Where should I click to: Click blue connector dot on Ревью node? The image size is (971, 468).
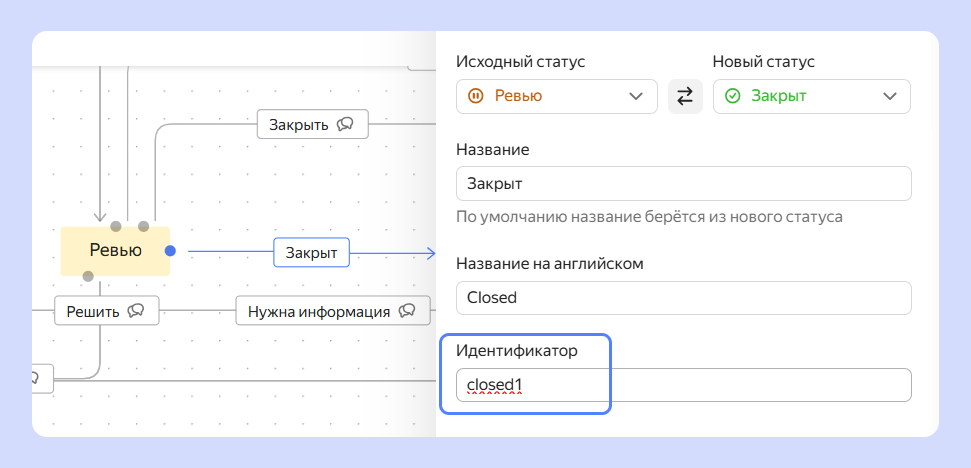pos(170,251)
